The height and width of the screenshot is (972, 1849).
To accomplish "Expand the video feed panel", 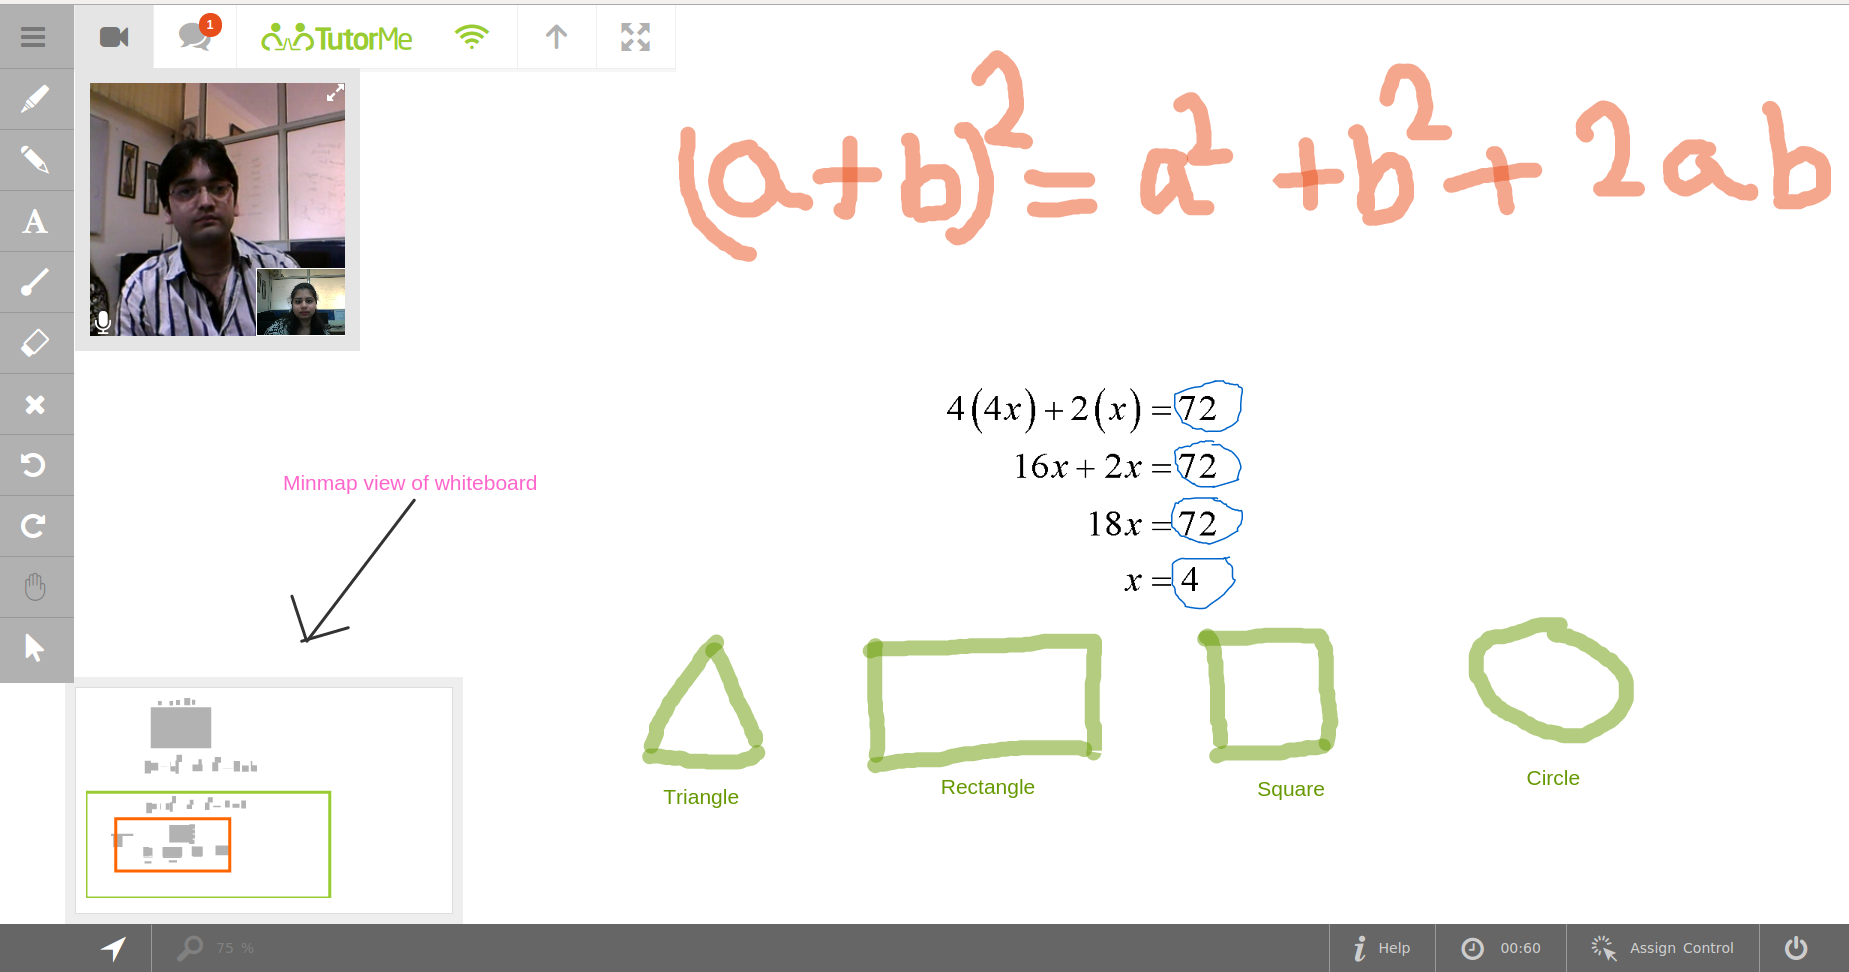I will click(x=335, y=93).
